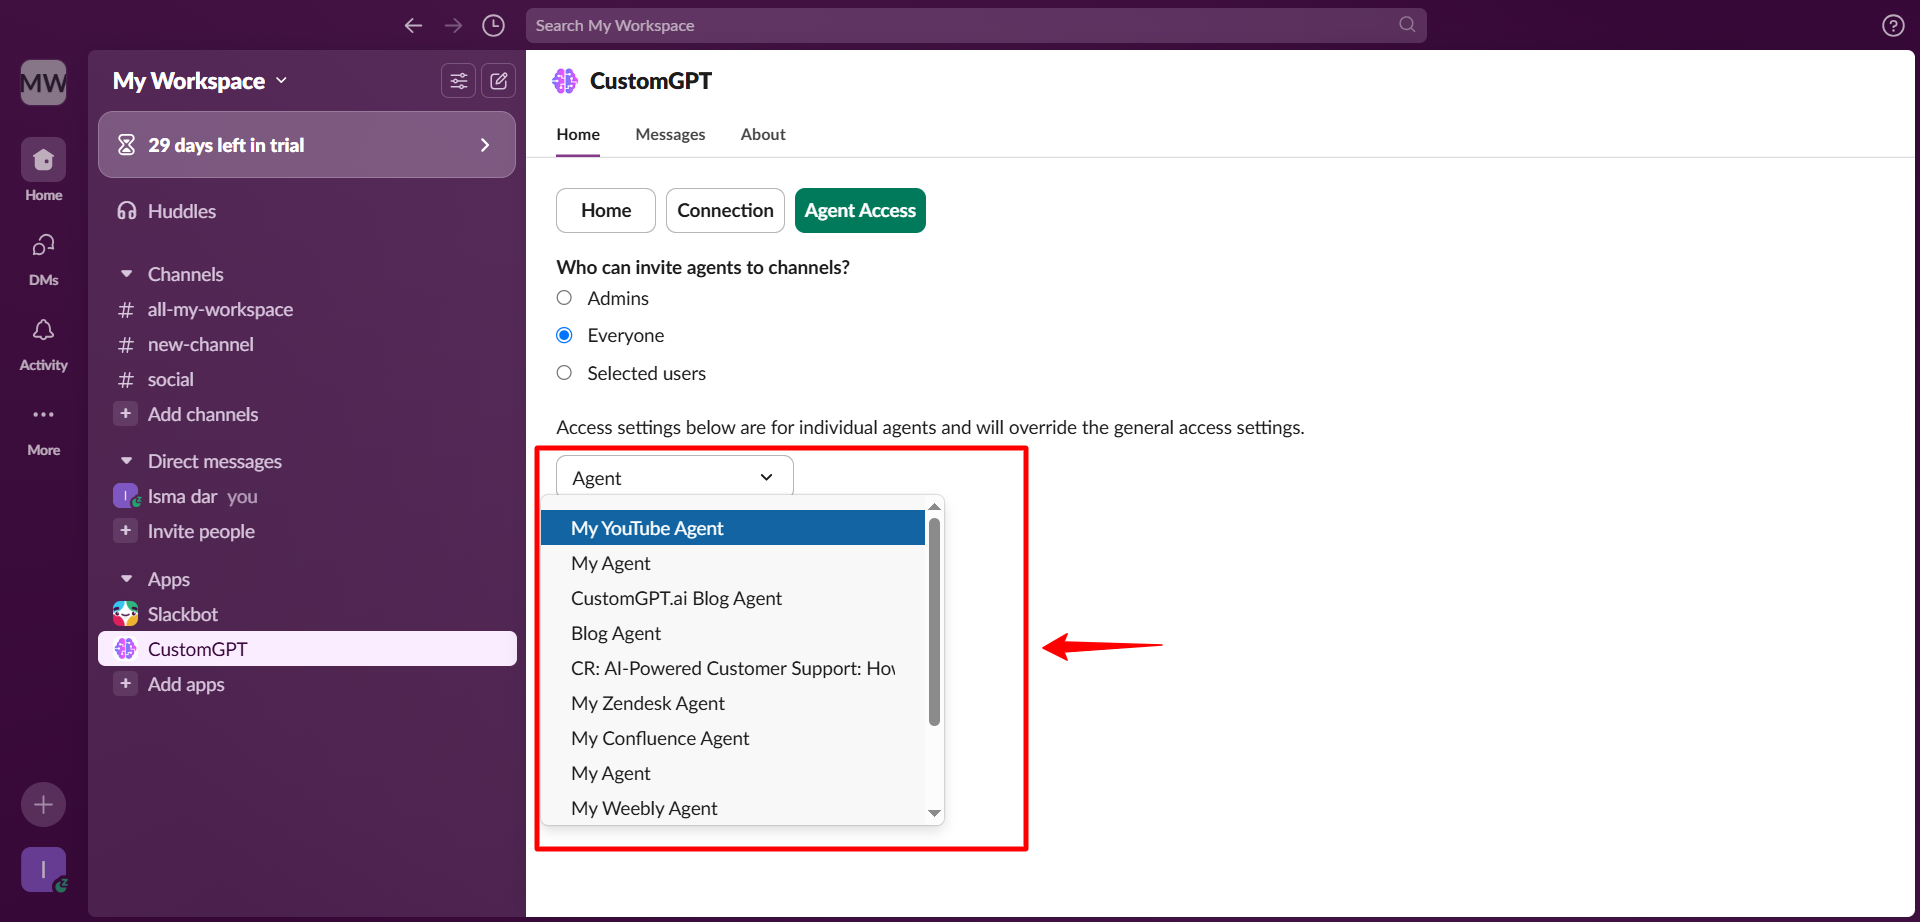Image resolution: width=1920 pixels, height=922 pixels.
Task: Click Add apps link
Action: click(x=186, y=684)
